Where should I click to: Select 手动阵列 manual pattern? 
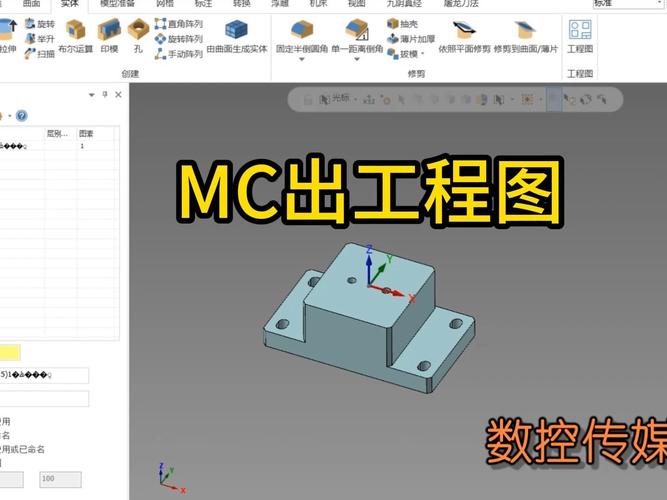178,54
